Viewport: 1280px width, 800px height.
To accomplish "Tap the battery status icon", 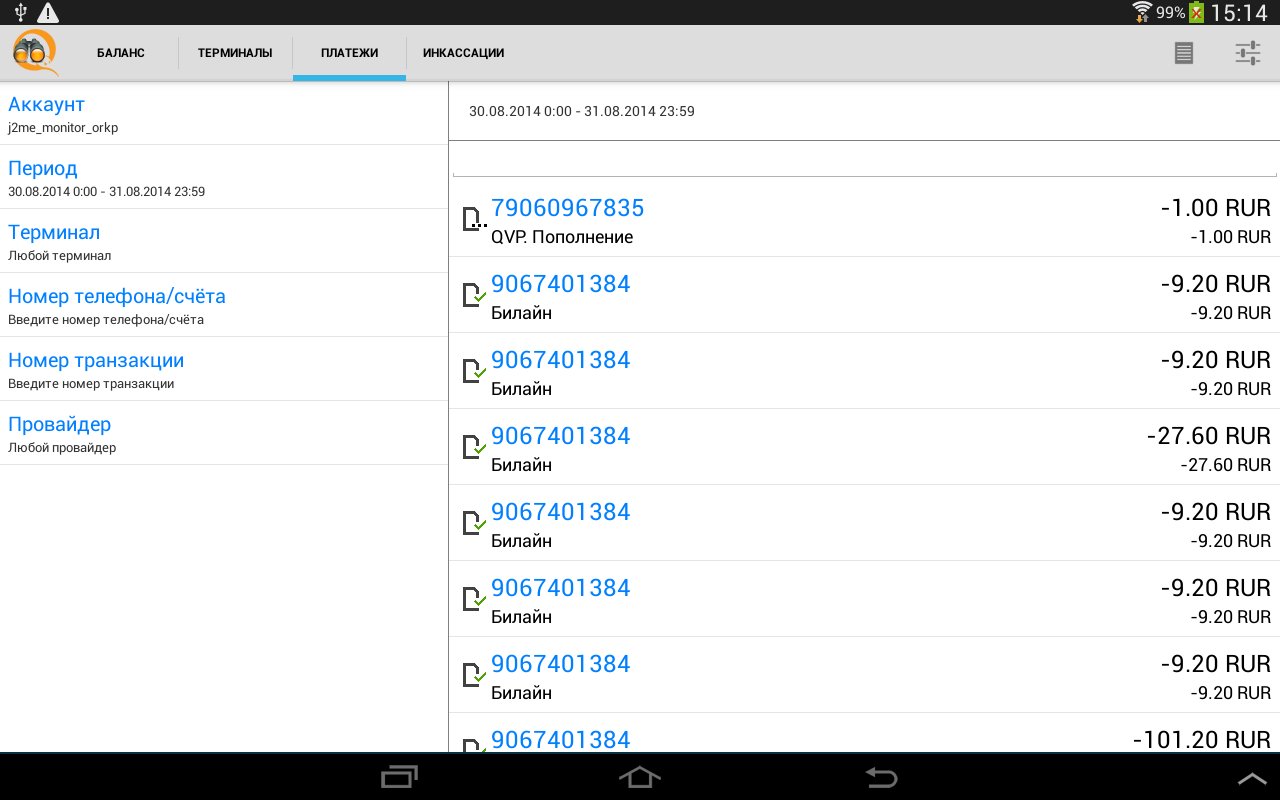I will [1196, 12].
